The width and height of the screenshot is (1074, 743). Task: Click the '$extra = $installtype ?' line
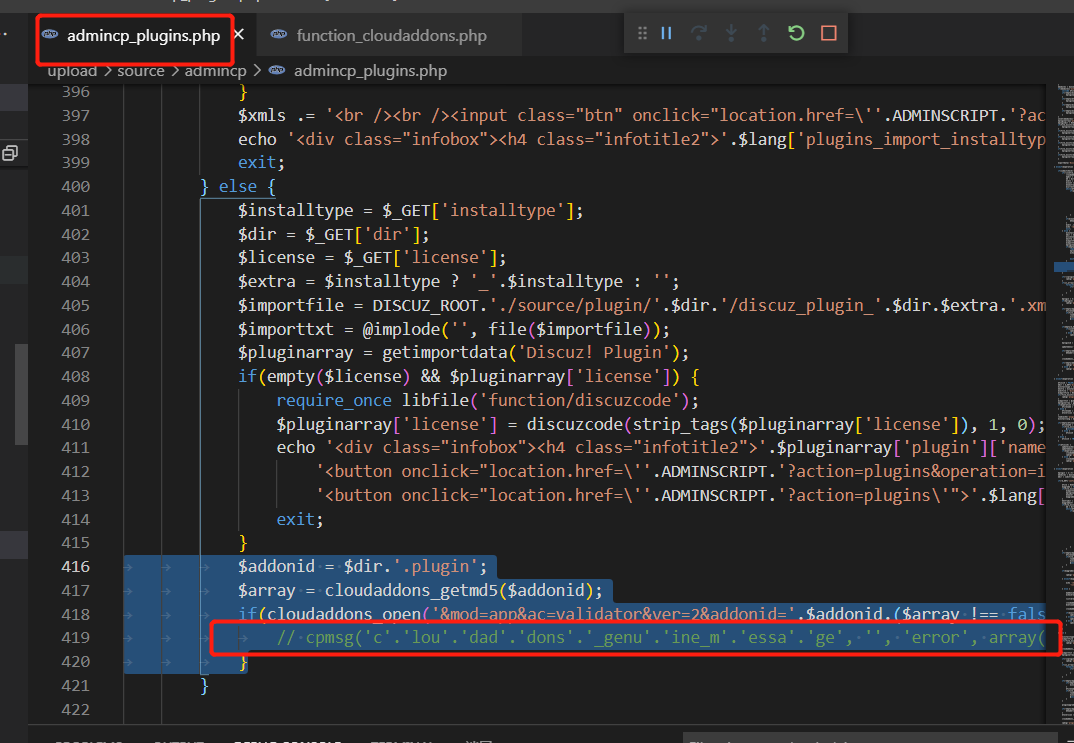click(458, 281)
